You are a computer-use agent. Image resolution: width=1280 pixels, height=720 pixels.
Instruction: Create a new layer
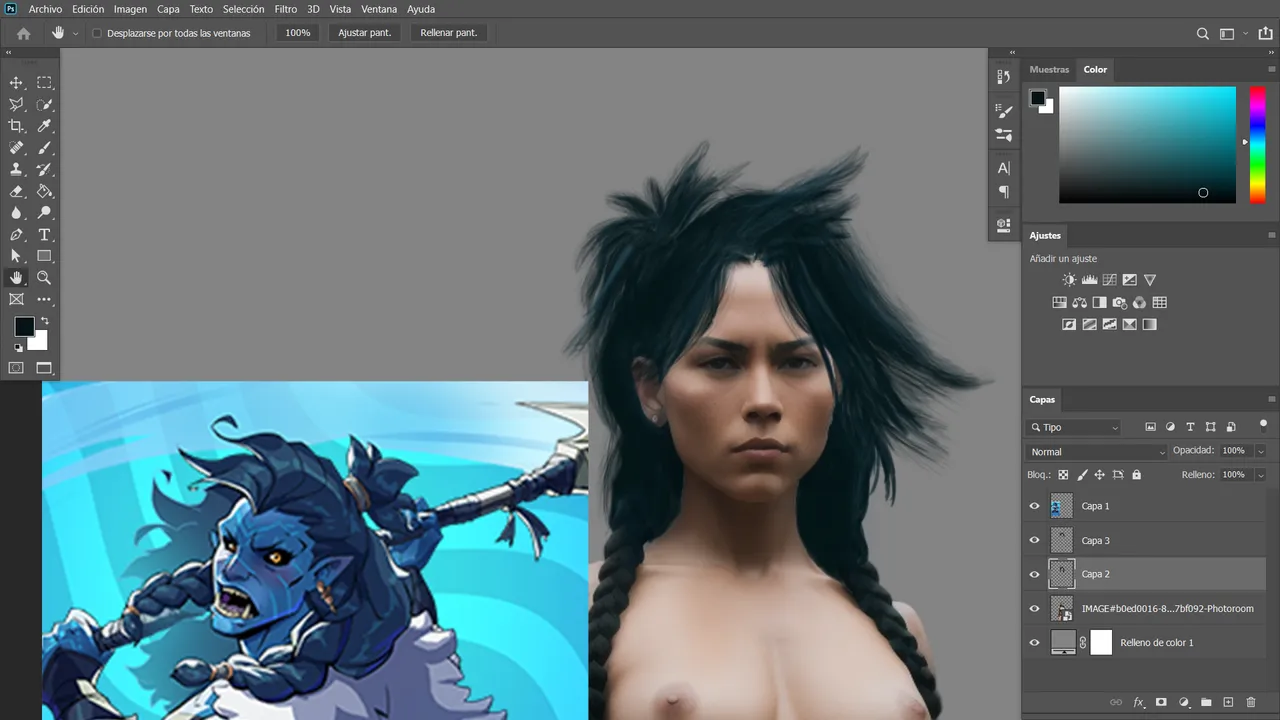pos(1229,703)
